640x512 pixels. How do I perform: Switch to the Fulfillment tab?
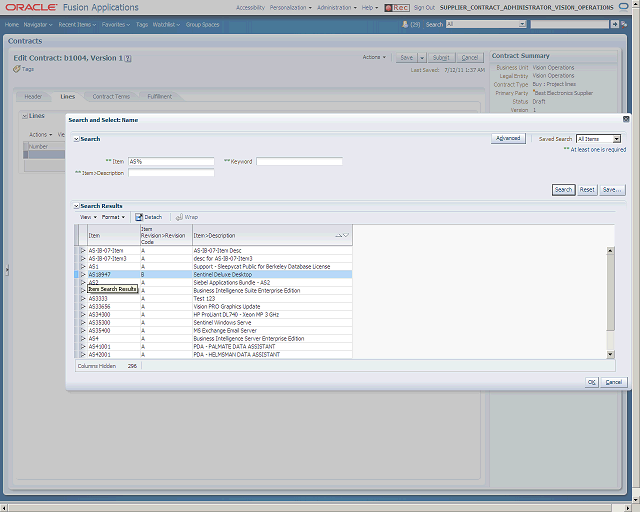(x=160, y=97)
